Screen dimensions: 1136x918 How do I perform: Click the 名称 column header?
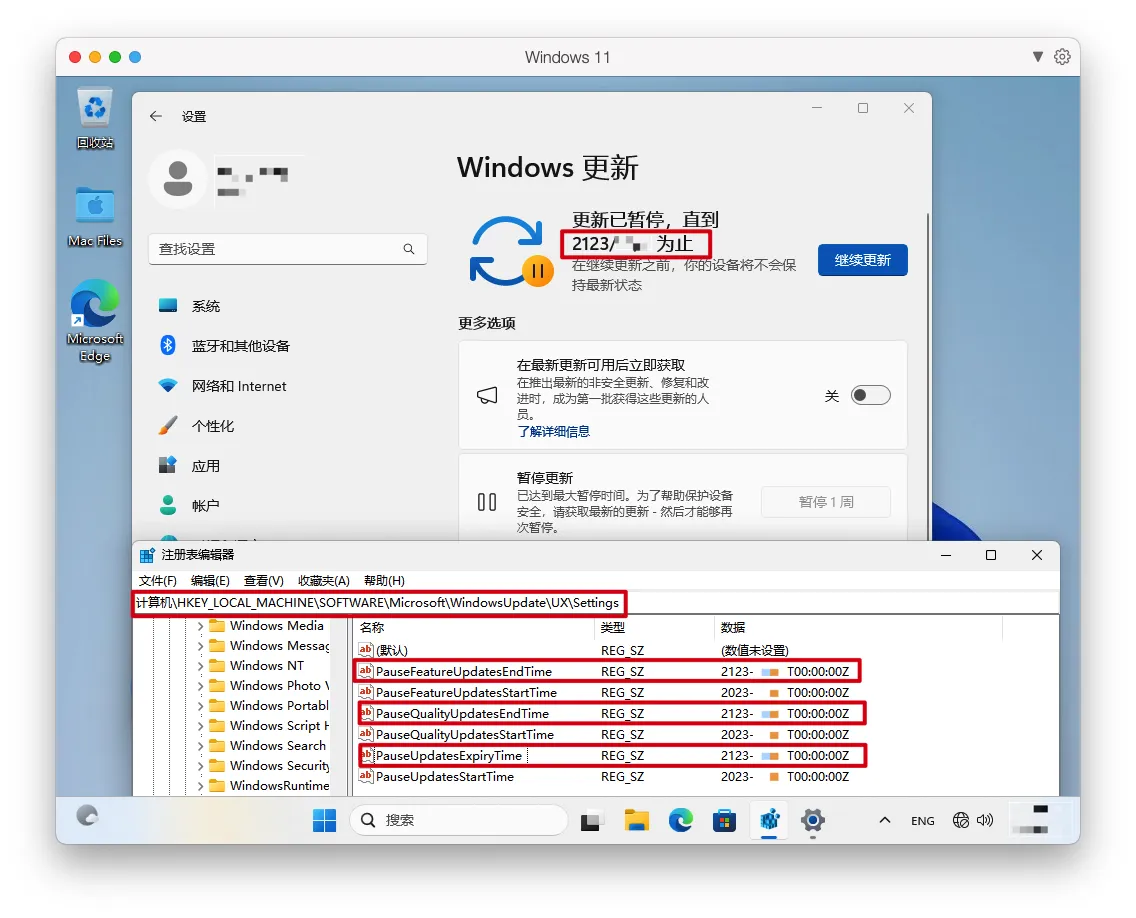(x=474, y=627)
